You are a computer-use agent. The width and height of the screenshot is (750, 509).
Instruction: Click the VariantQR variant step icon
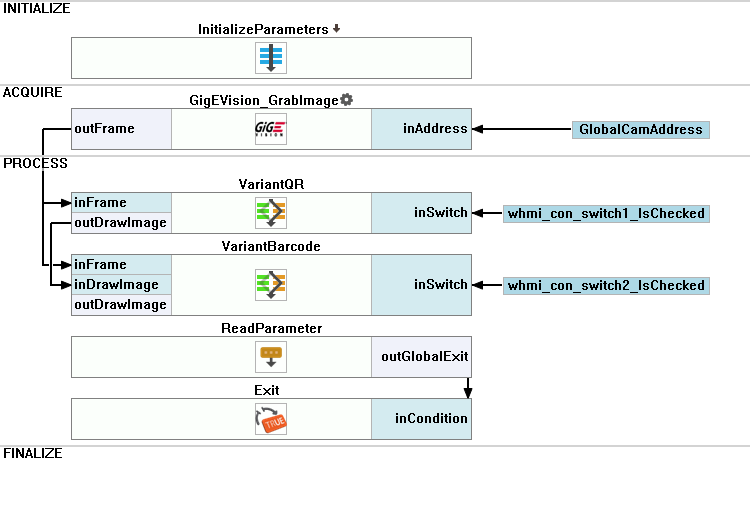(x=271, y=213)
